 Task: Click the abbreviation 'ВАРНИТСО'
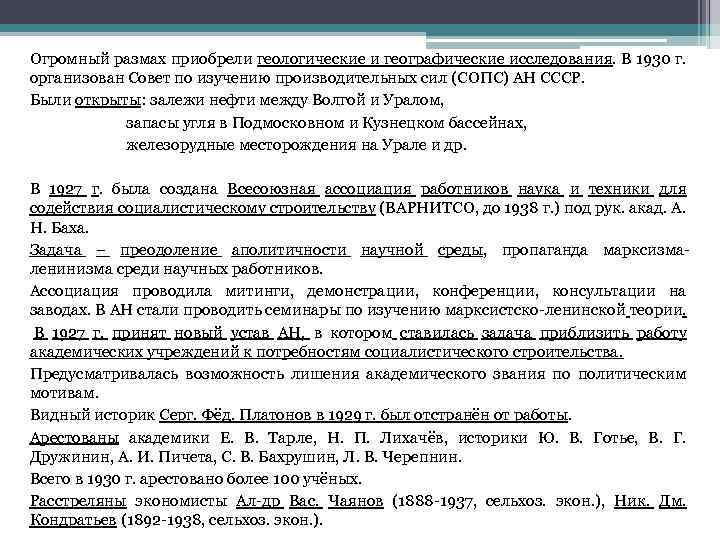coord(429,208)
